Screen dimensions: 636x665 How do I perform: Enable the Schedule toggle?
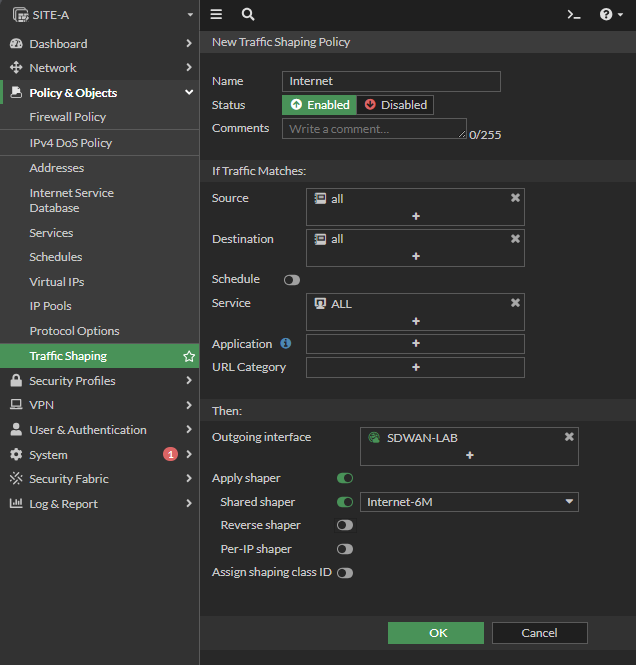(292, 280)
